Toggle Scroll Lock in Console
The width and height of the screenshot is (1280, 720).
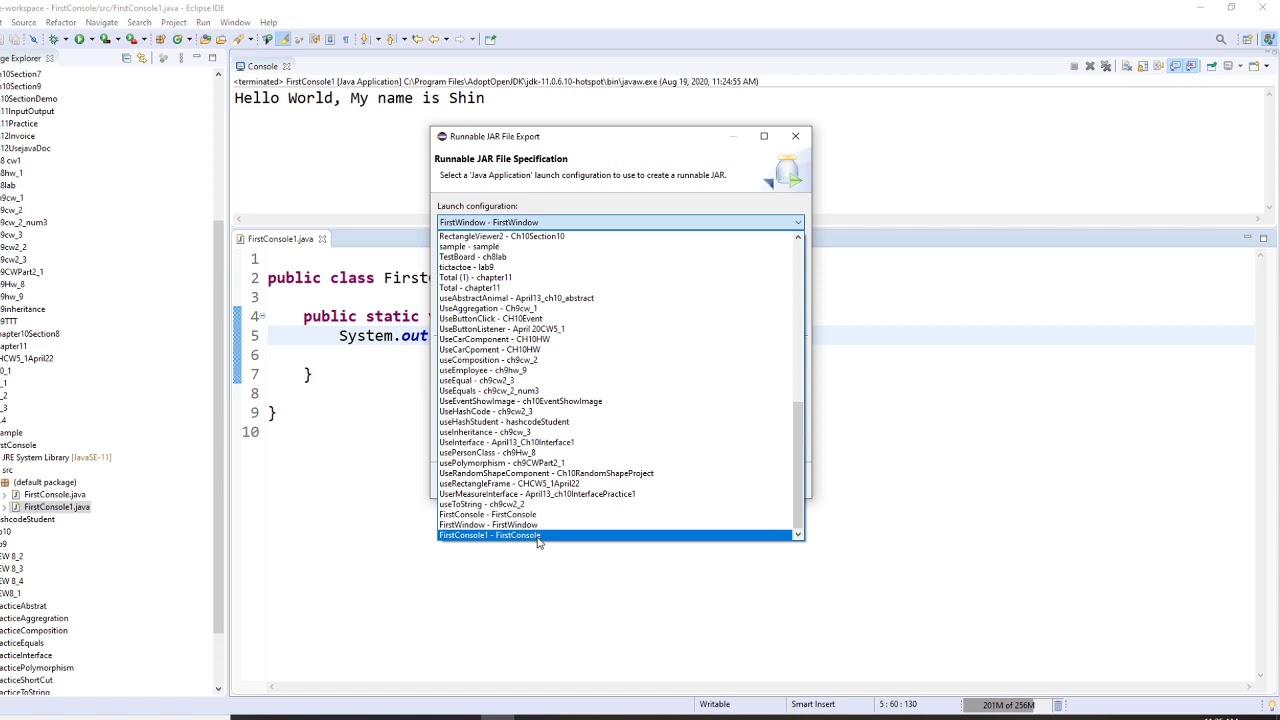pos(1143,66)
